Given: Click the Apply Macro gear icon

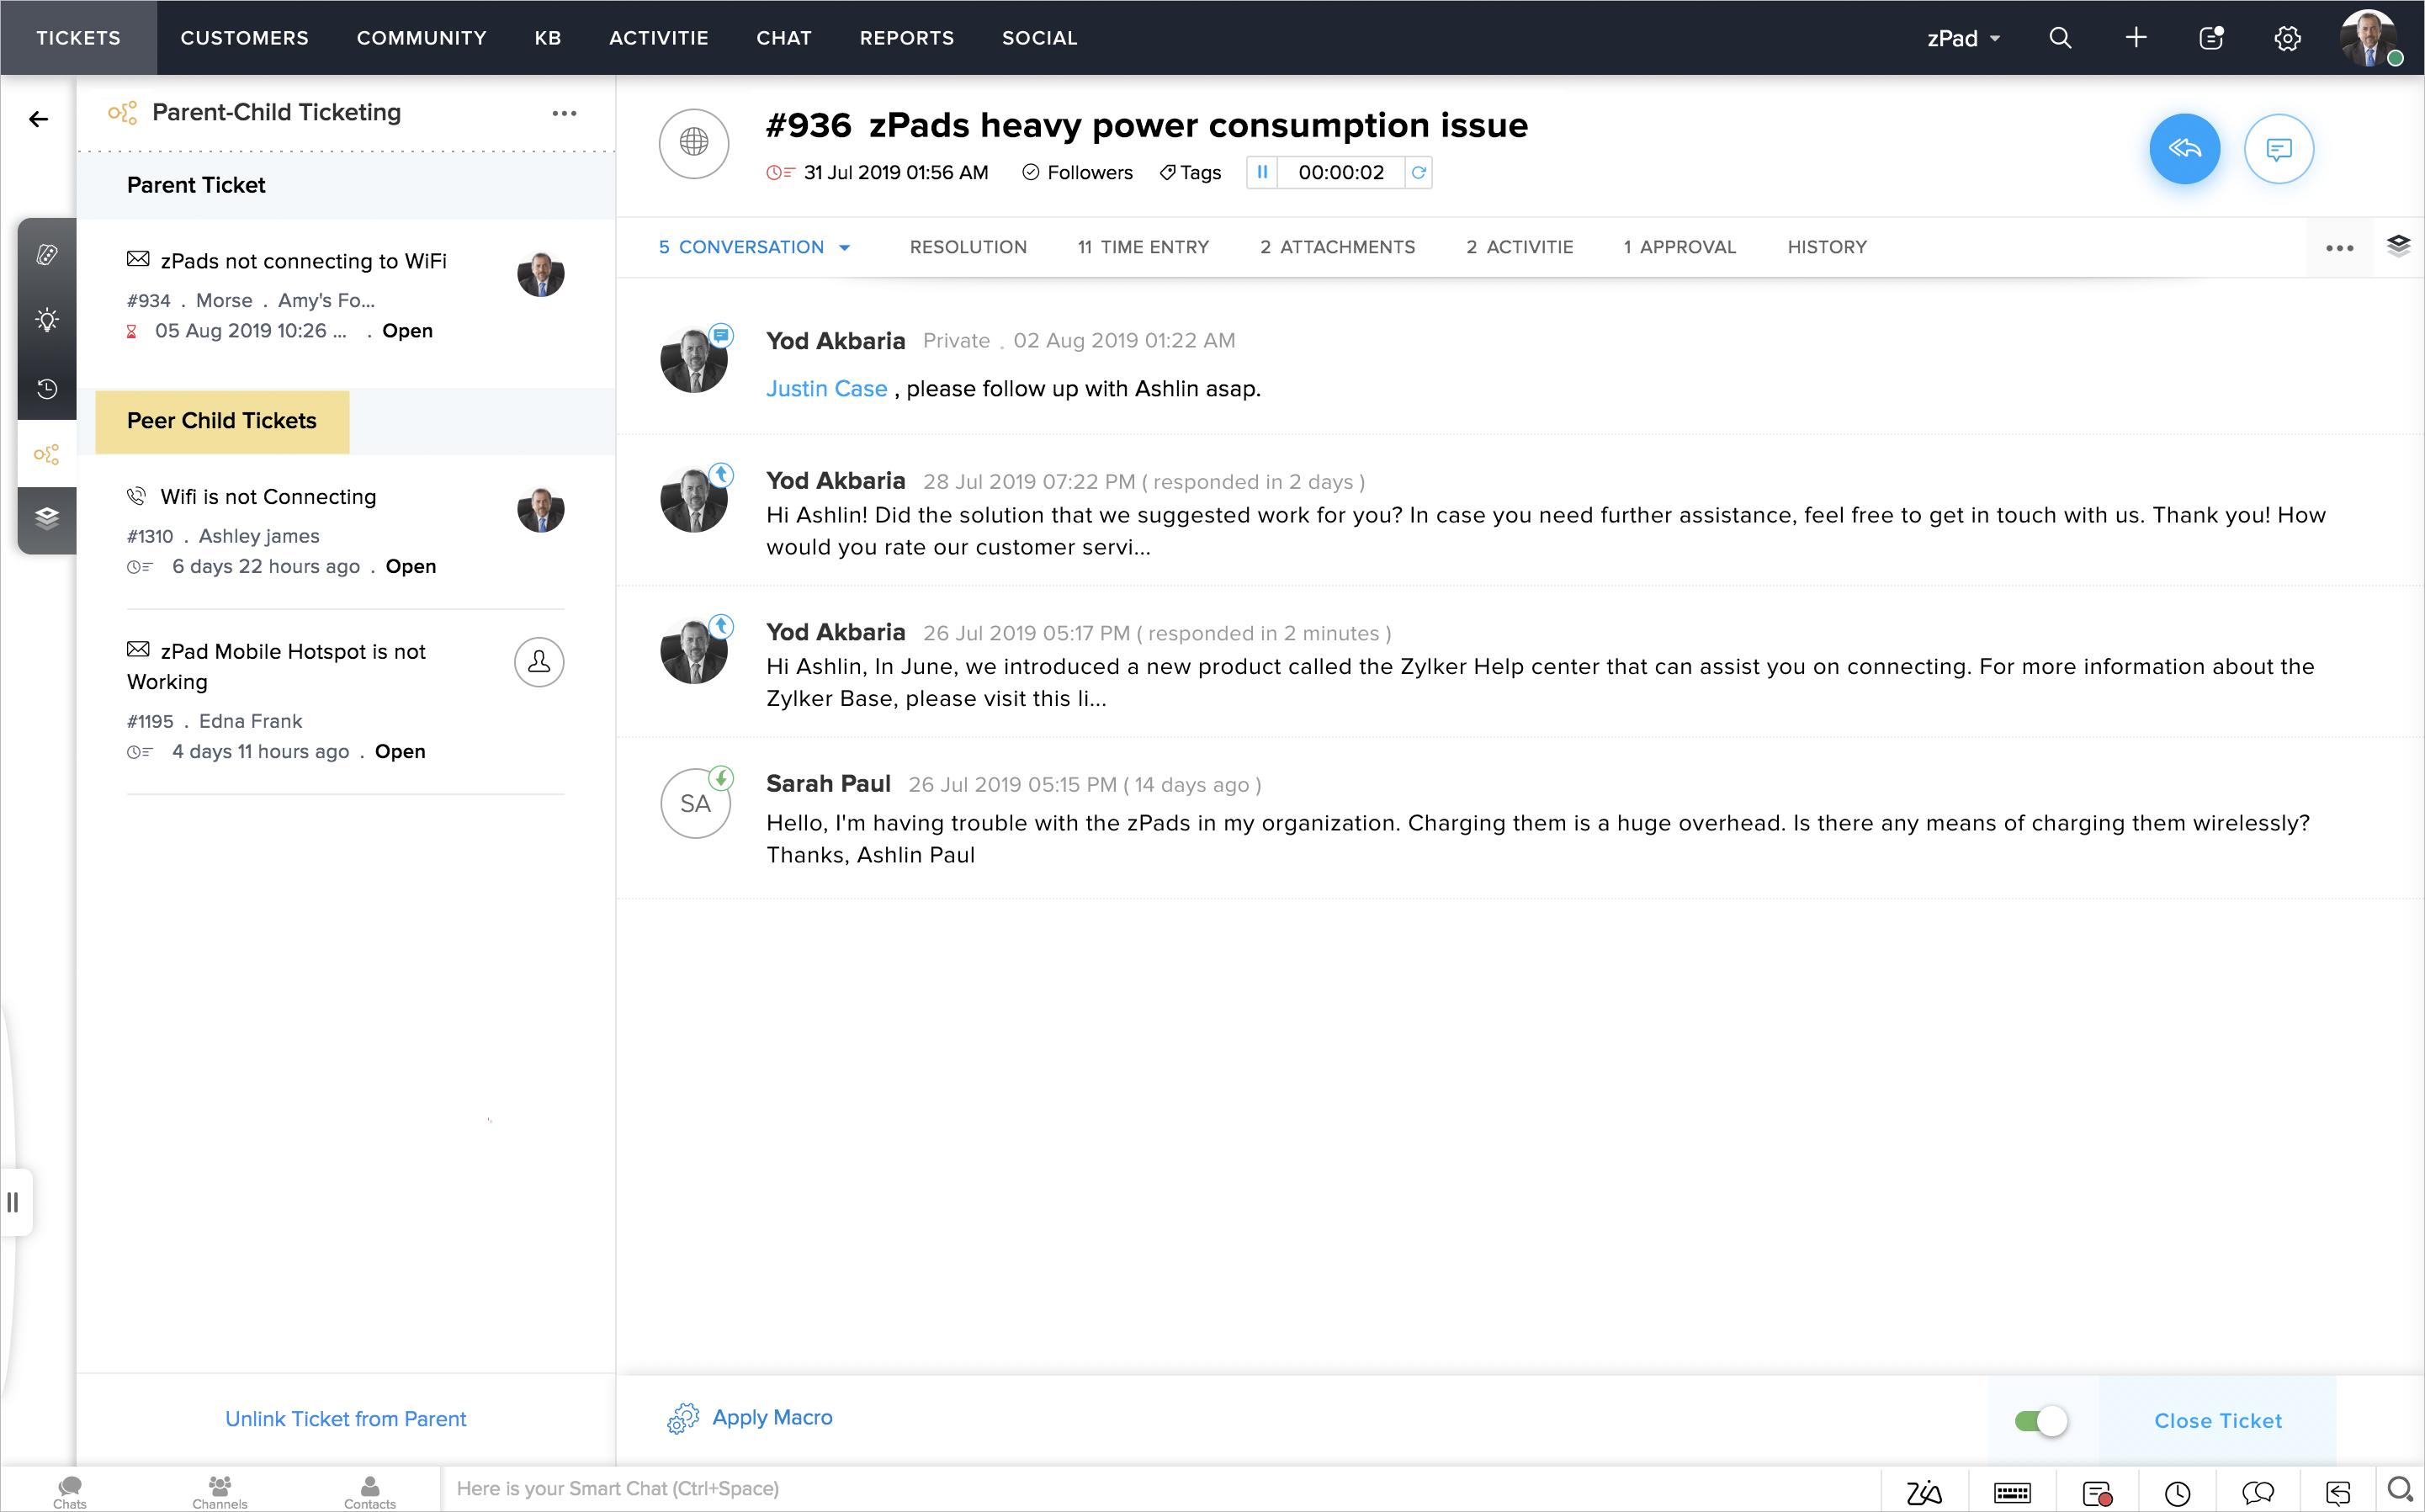Looking at the screenshot, I should tap(683, 1418).
